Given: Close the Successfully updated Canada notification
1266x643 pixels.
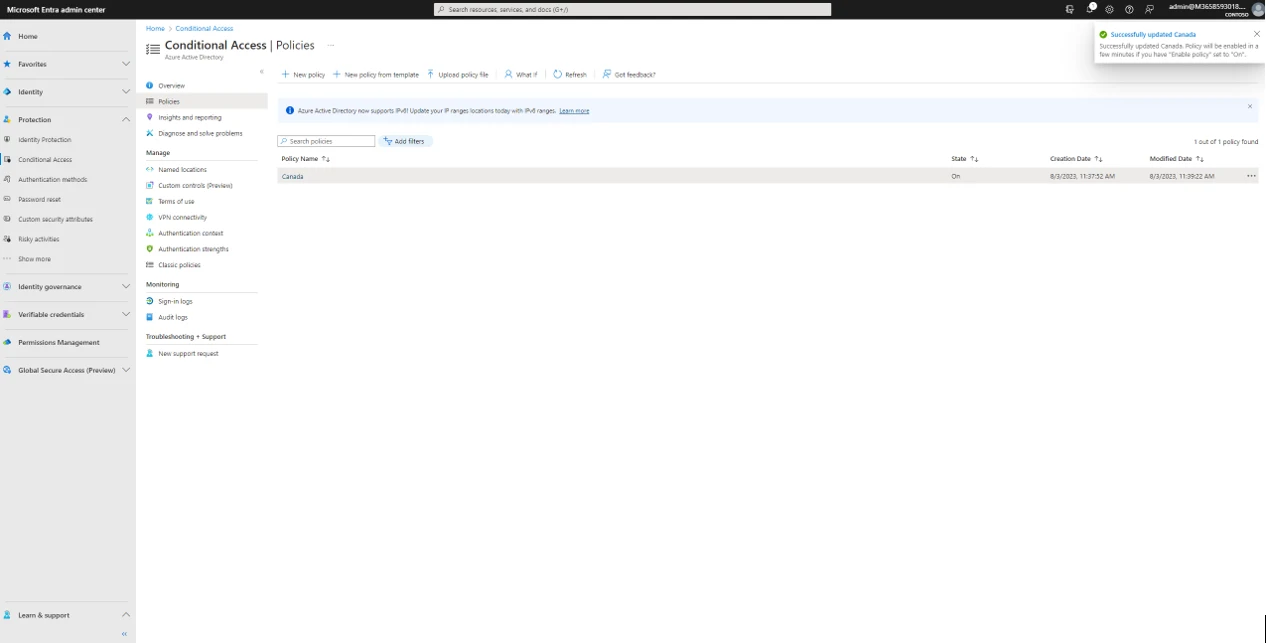Looking at the screenshot, I should click(x=1257, y=34).
